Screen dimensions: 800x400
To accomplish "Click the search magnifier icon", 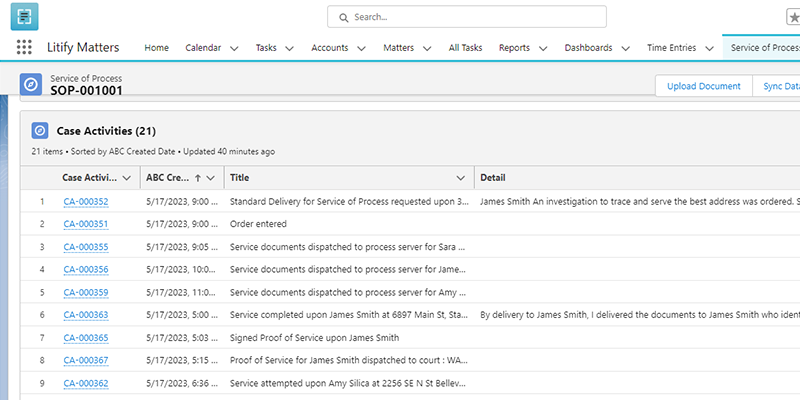I will pyautogui.click(x=343, y=17).
